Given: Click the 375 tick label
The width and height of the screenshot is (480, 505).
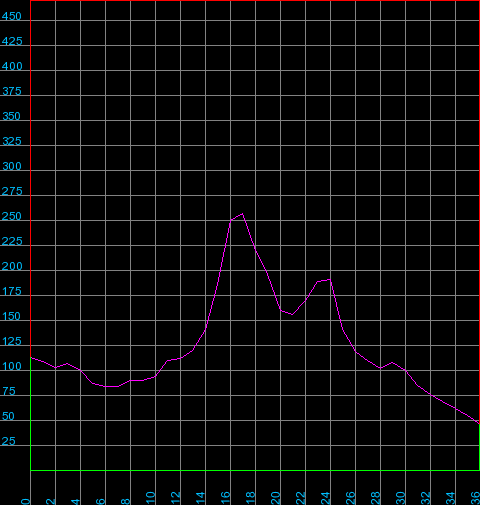Looking at the screenshot, I should [x=12, y=91].
